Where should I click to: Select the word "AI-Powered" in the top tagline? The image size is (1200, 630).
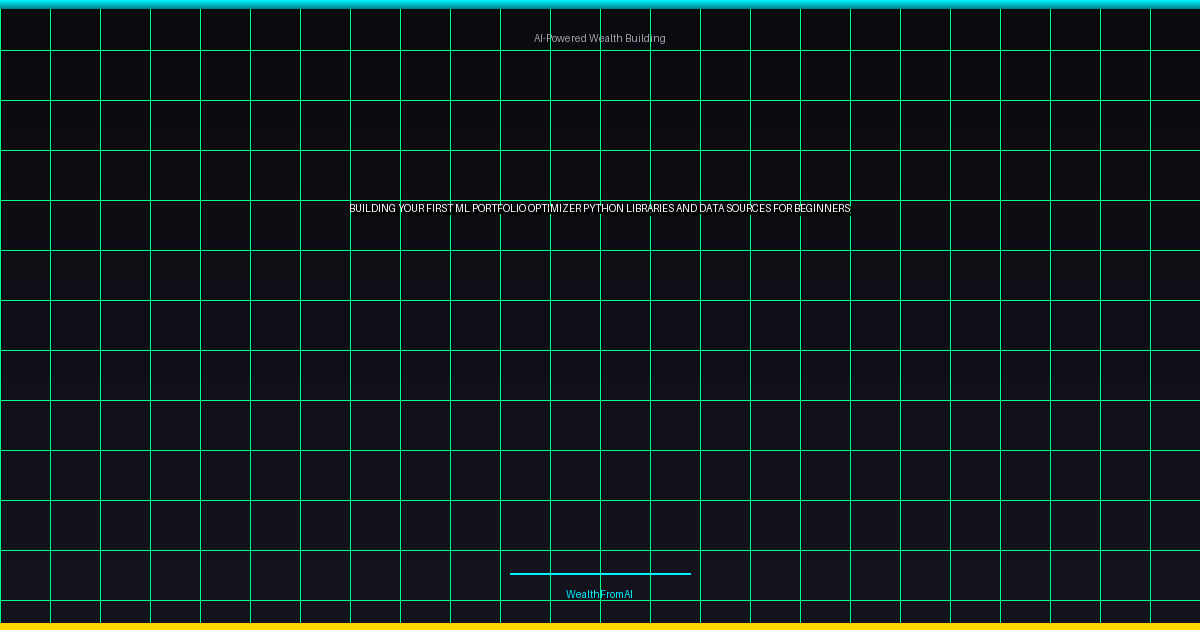[560, 38]
